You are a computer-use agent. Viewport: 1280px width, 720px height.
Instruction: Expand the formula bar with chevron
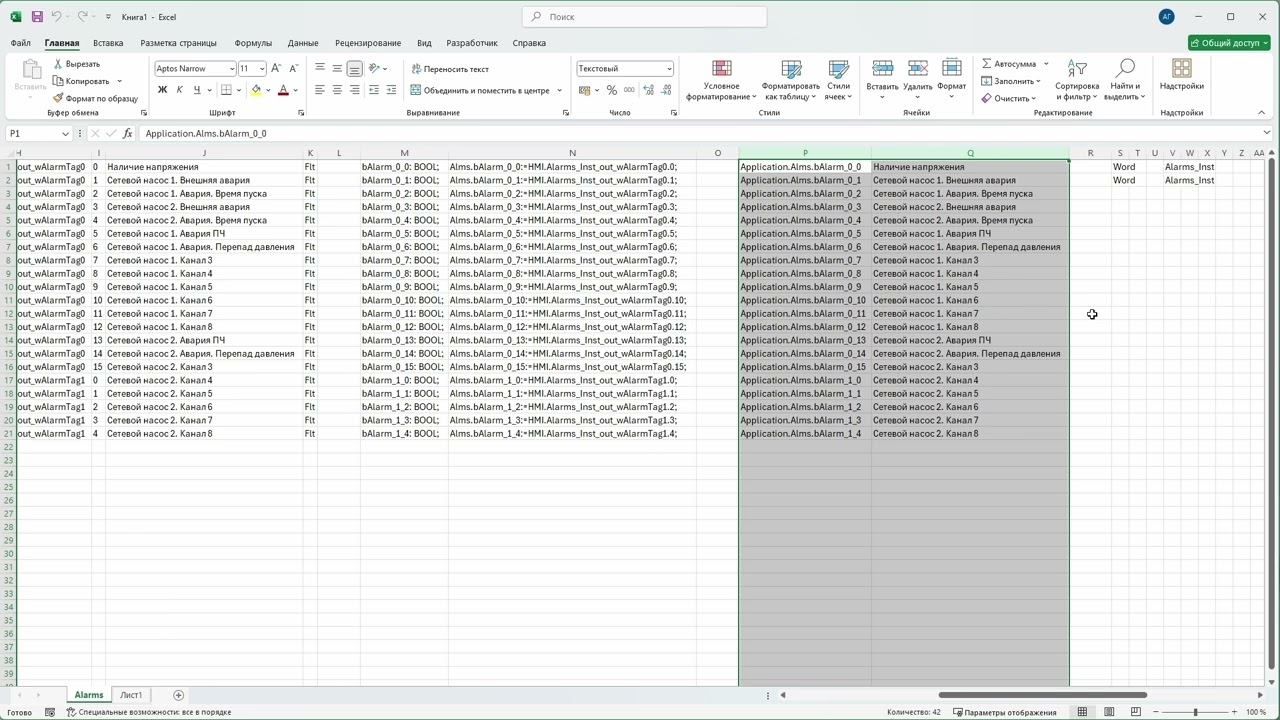(x=1267, y=133)
